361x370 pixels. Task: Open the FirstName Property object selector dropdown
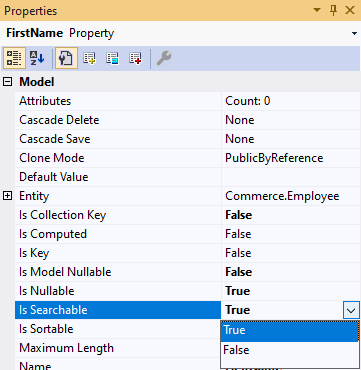(x=354, y=33)
